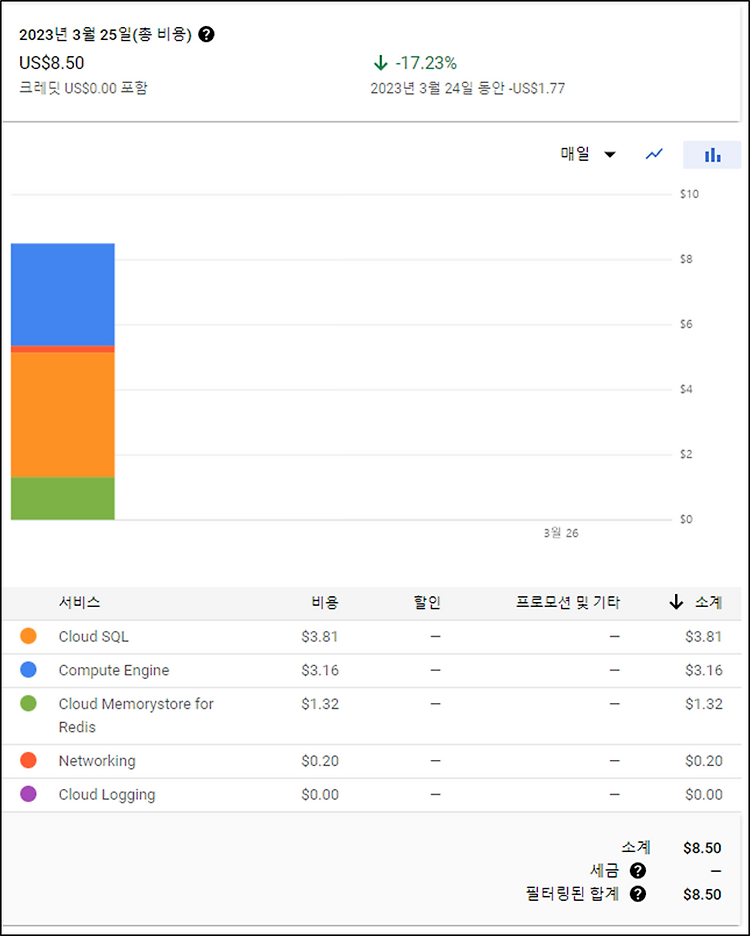Image resolution: width=750 pixels, height=936 pixels.
Task: Select the Cloud SQL service name
Action: [94, 637]
